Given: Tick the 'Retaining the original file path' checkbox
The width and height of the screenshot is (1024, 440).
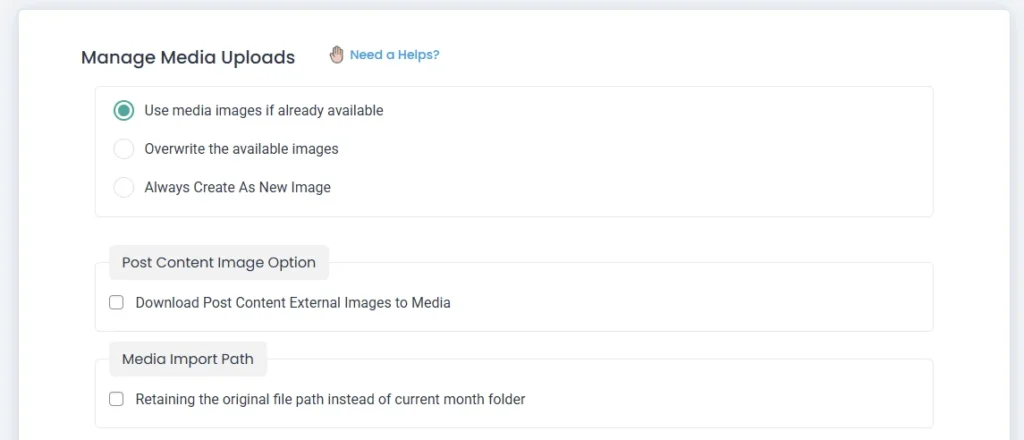Looking at the screenshot, I should [116, 399].
